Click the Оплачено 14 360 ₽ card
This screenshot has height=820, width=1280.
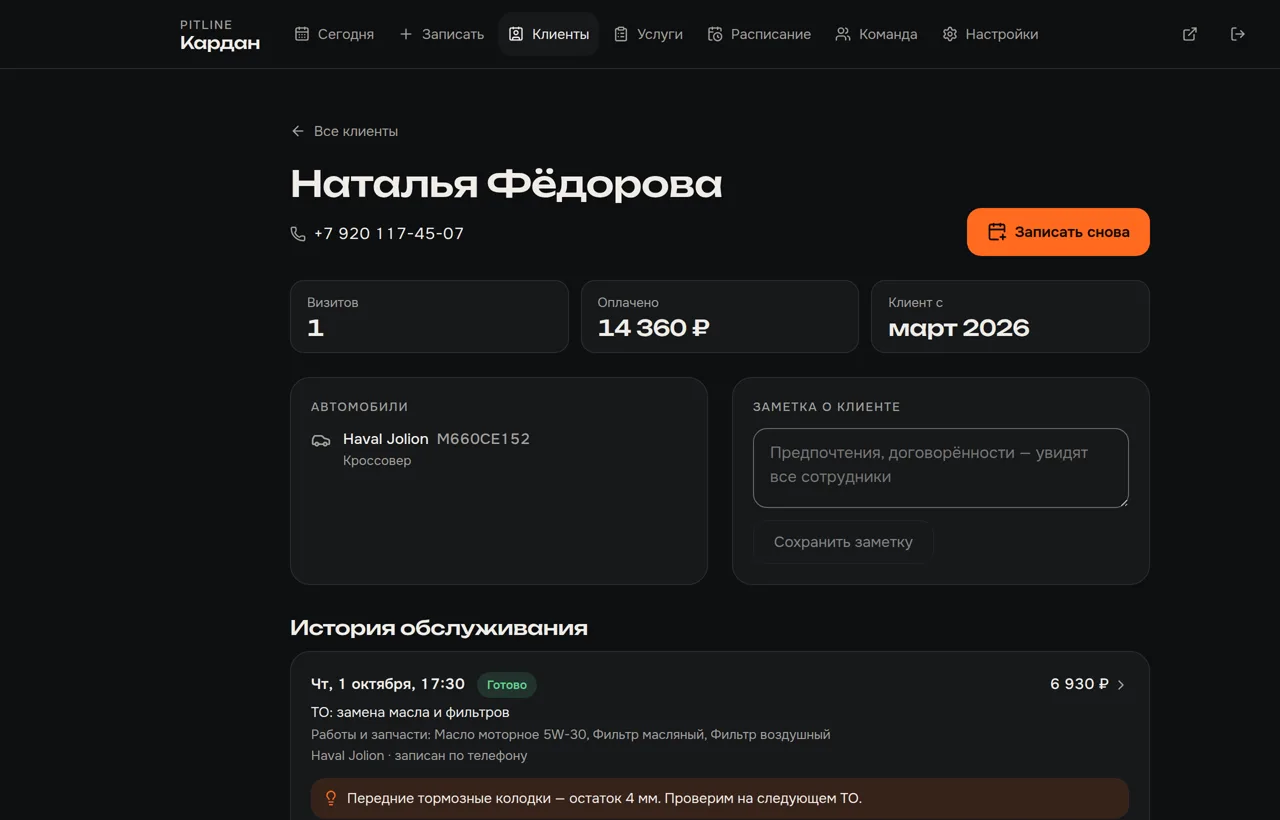[x=720, y=316]
